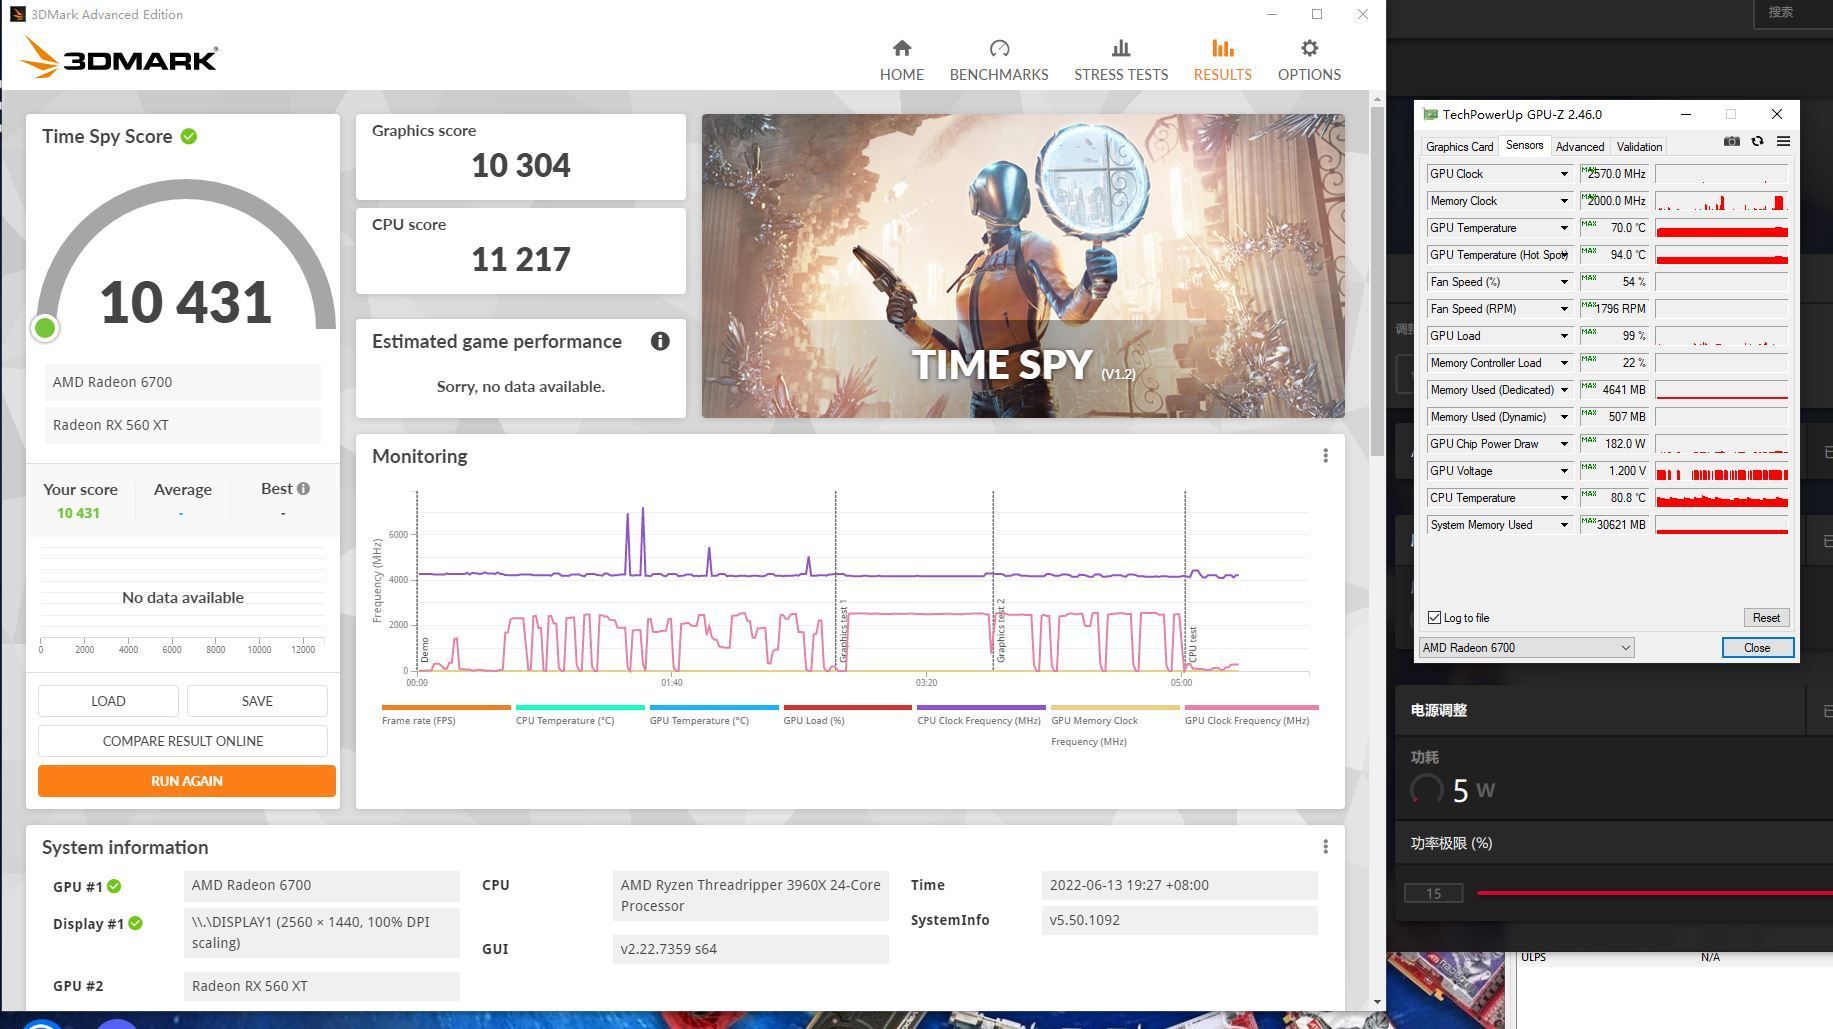
Task: Click the Graphics test 1 marker line
Action: pyautogui.click(x=836, y=580)
